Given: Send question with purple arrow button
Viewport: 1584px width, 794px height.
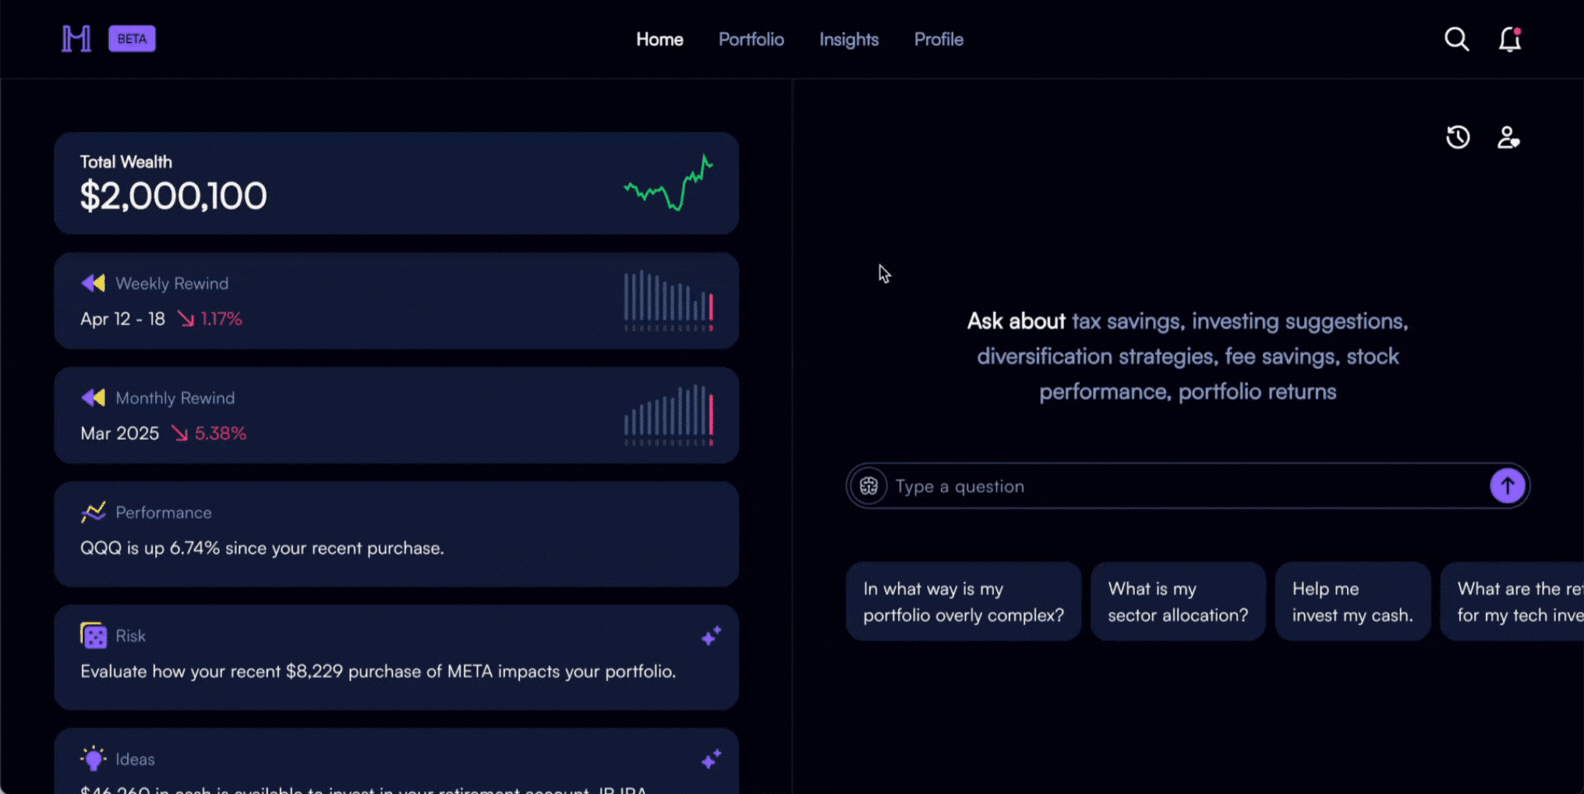Looking at the screenshot, I should tap(1507, 486).
